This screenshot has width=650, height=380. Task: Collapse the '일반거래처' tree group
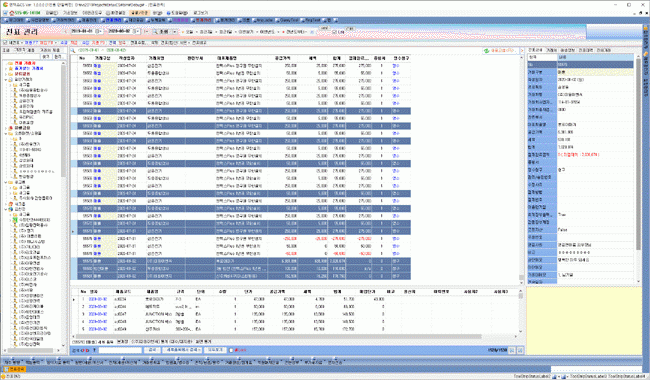coord(6,79)
